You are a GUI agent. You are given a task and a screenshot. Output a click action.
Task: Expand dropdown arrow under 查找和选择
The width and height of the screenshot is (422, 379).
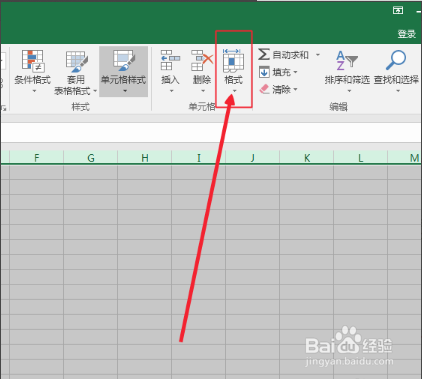398,91
